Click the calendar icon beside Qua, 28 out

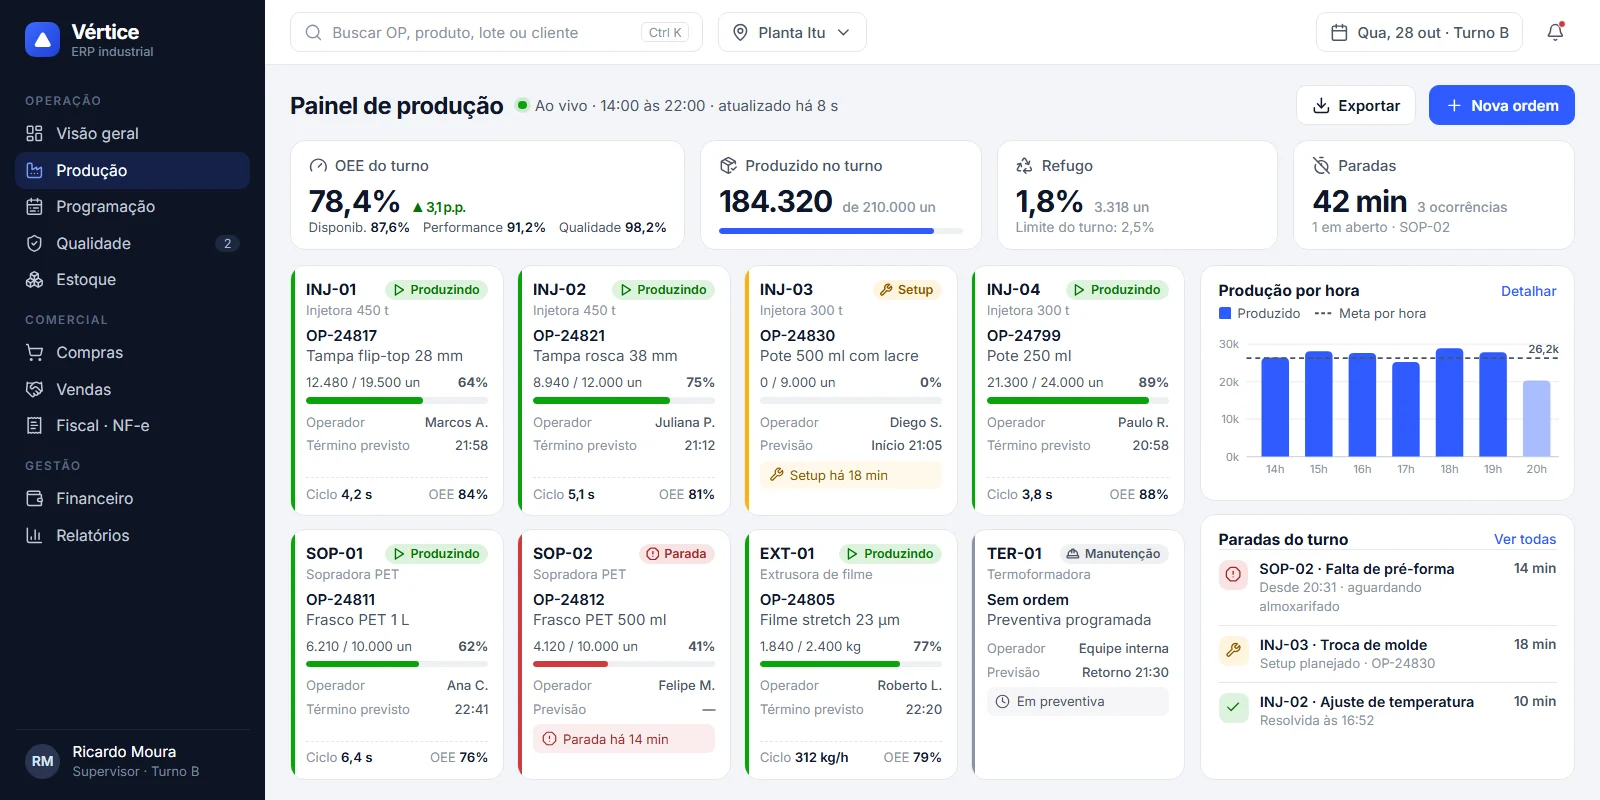1339,33
